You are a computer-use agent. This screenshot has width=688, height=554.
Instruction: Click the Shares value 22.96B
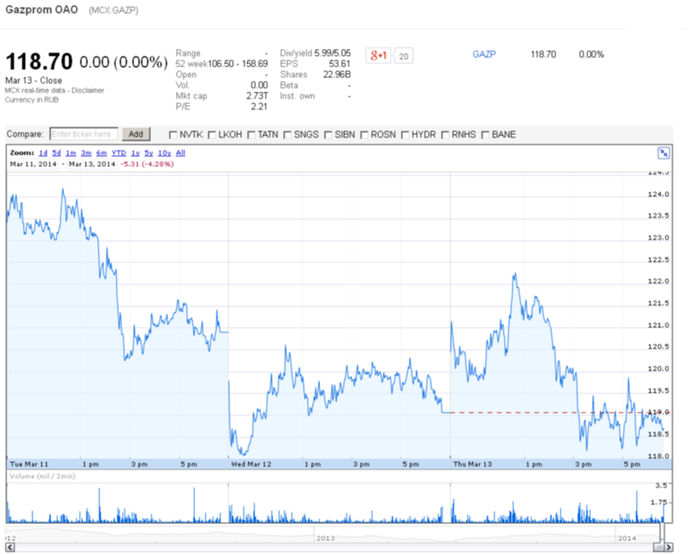tap(337, 75)
